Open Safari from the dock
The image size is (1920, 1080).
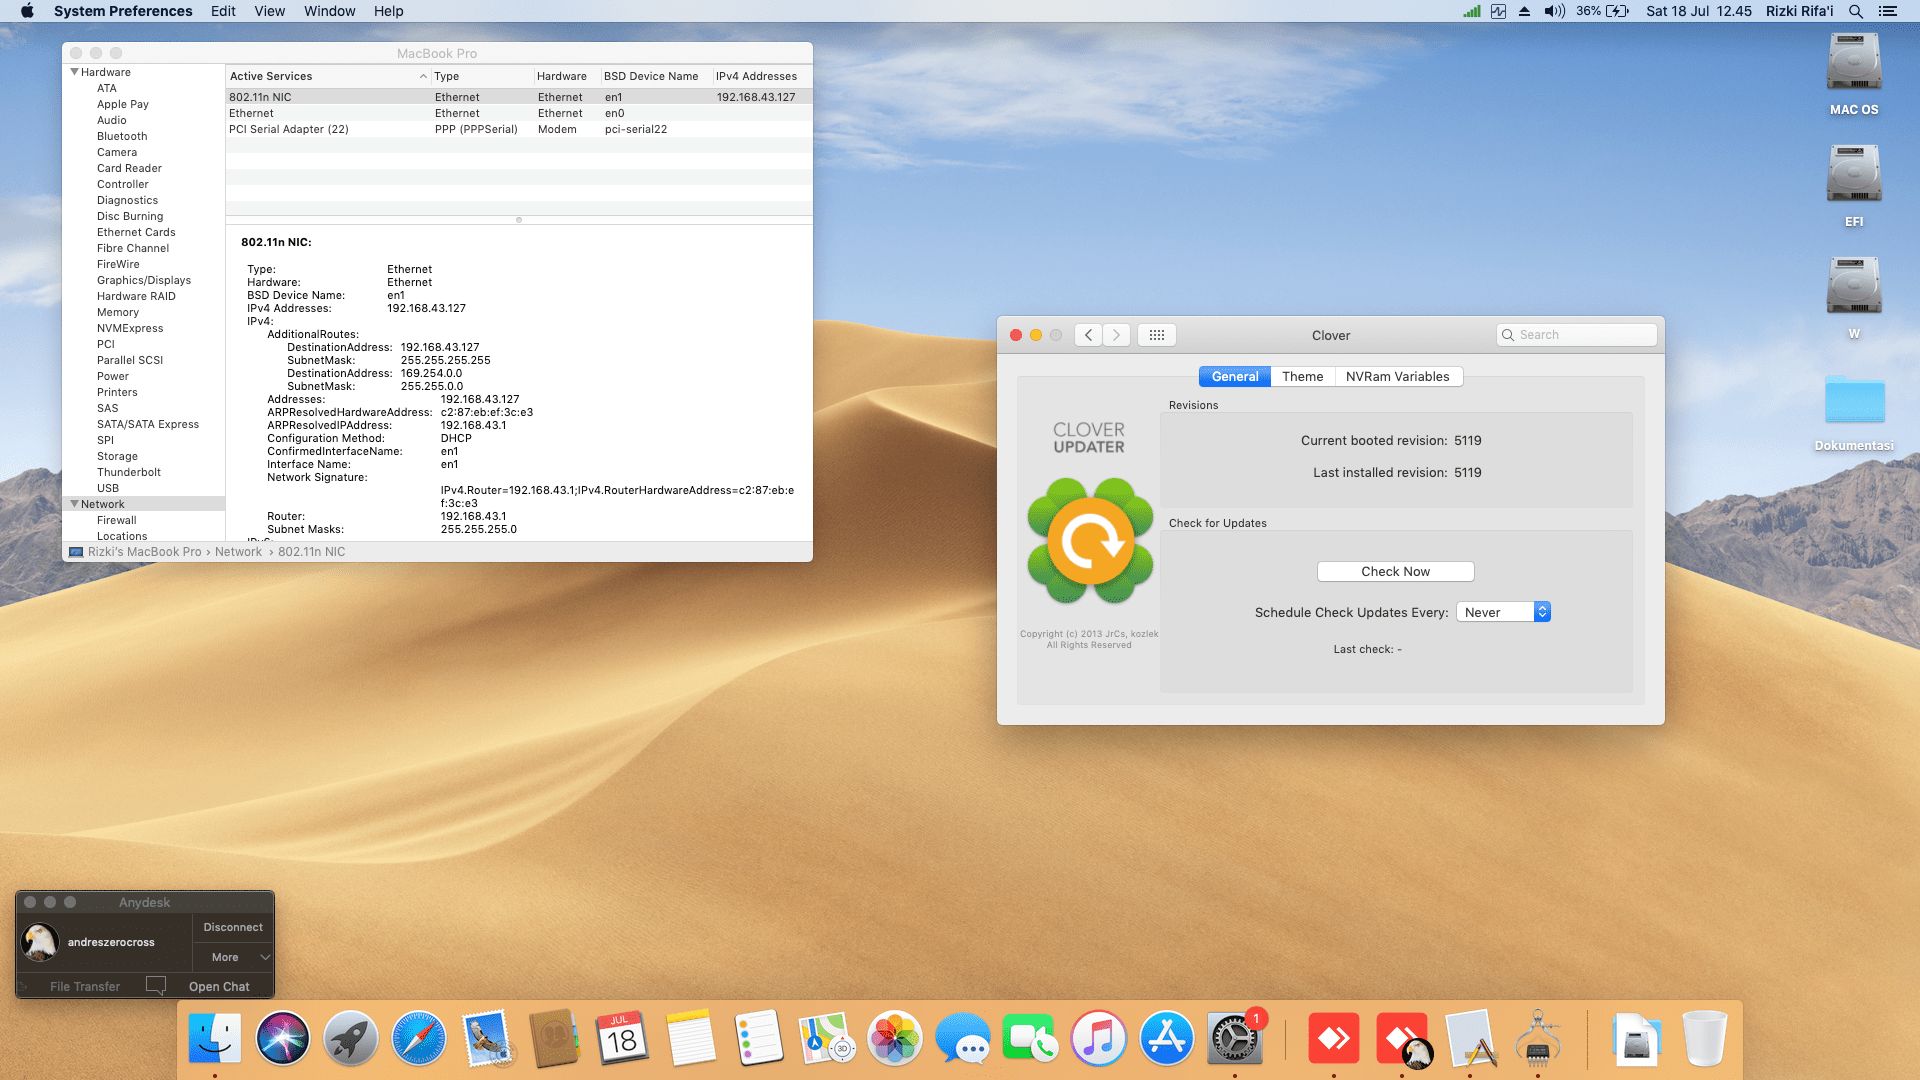pos(418,1039)
